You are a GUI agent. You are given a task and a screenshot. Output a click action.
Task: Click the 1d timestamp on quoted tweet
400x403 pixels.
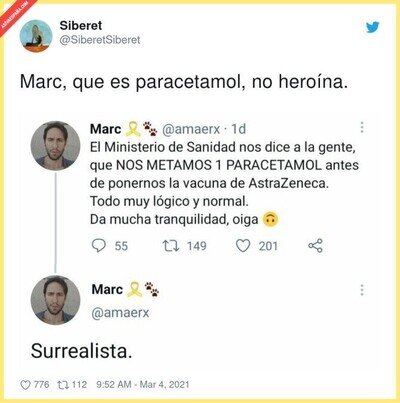[238, 129]
